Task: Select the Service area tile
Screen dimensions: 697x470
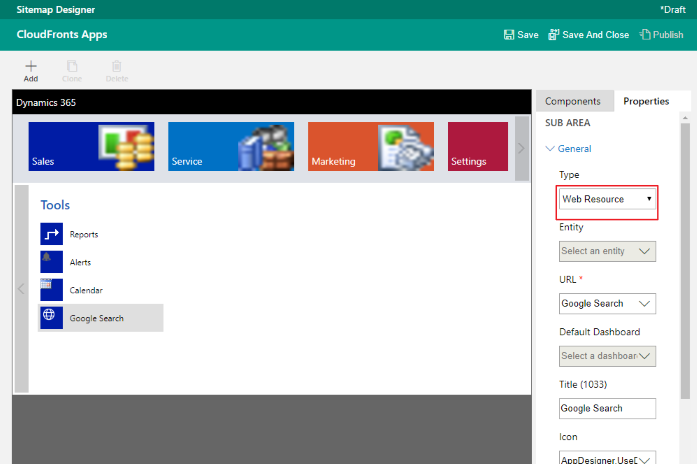Action: (x=231, y=146)
